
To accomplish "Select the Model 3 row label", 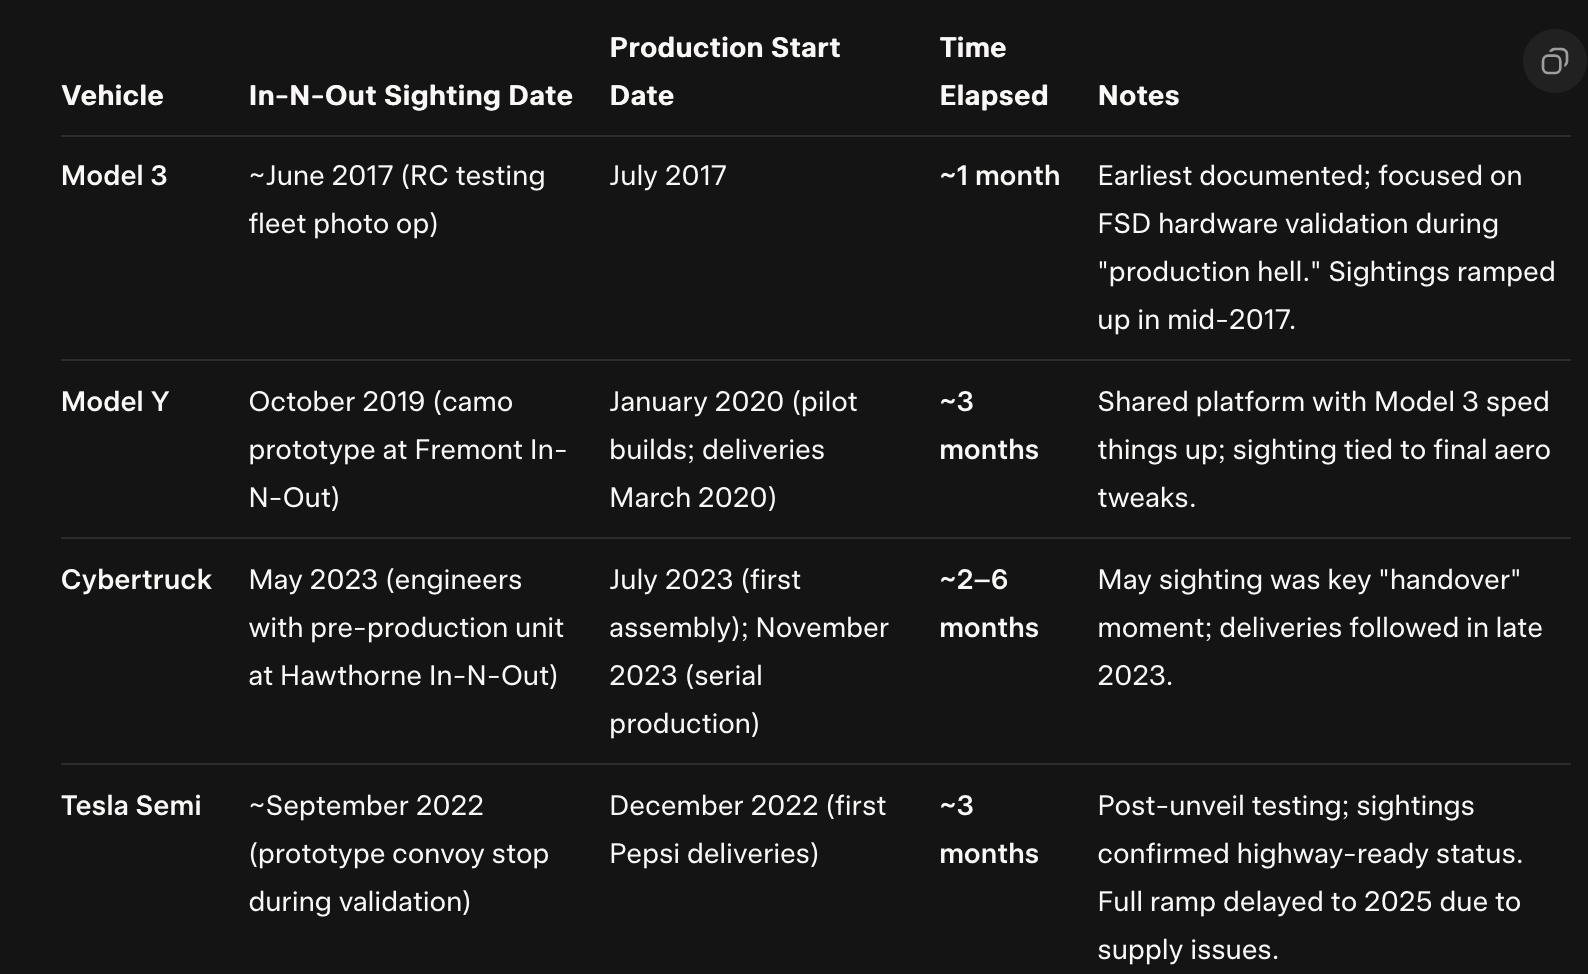I will point(114,176).
